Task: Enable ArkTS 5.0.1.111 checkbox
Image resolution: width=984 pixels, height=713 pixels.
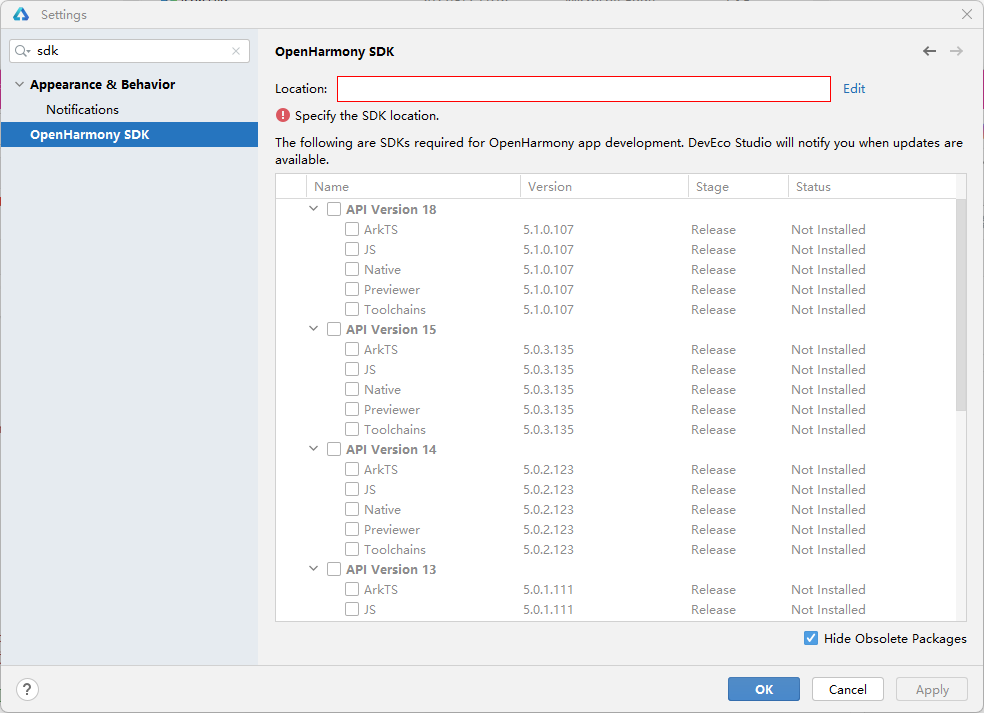Action: pyautogui.click(x=352, y=589)
